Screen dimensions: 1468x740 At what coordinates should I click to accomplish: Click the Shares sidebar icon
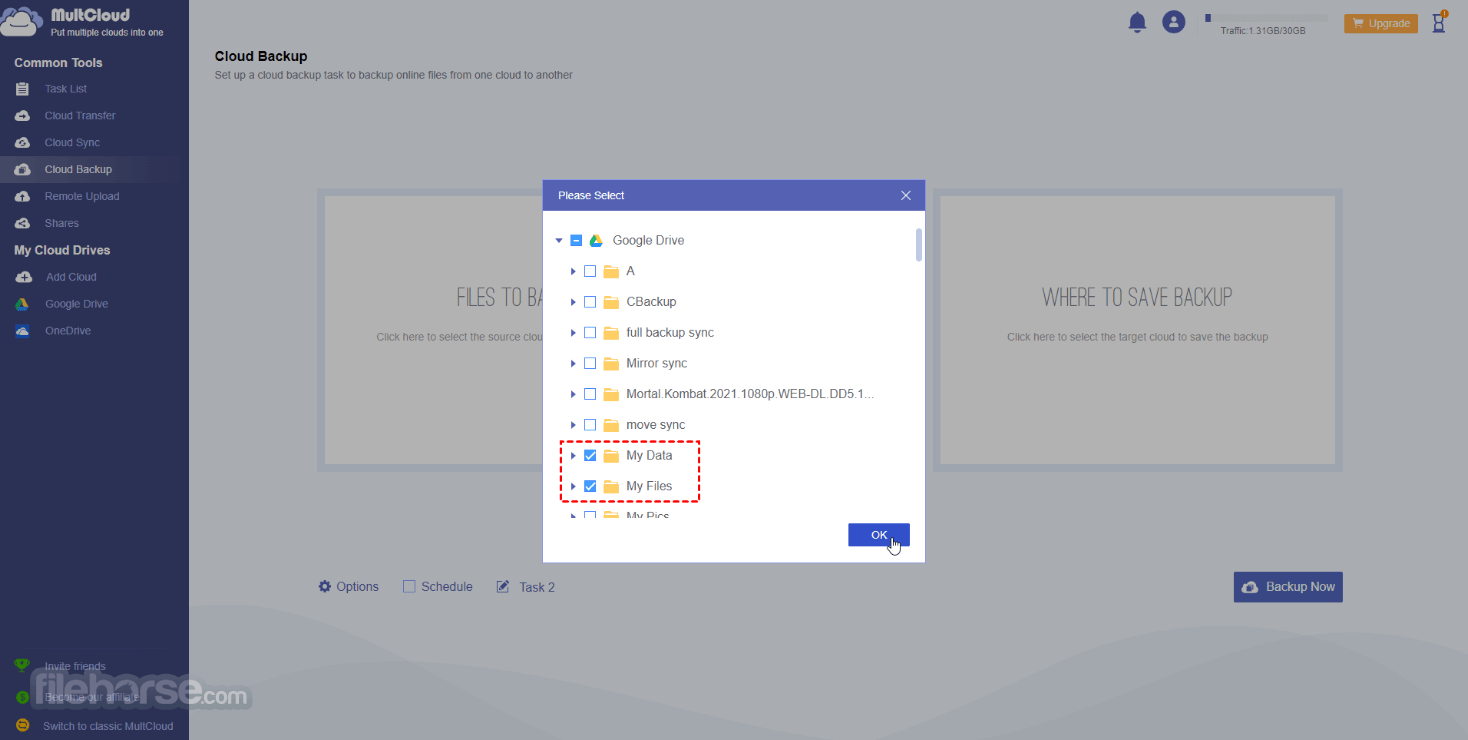point(22,224)
